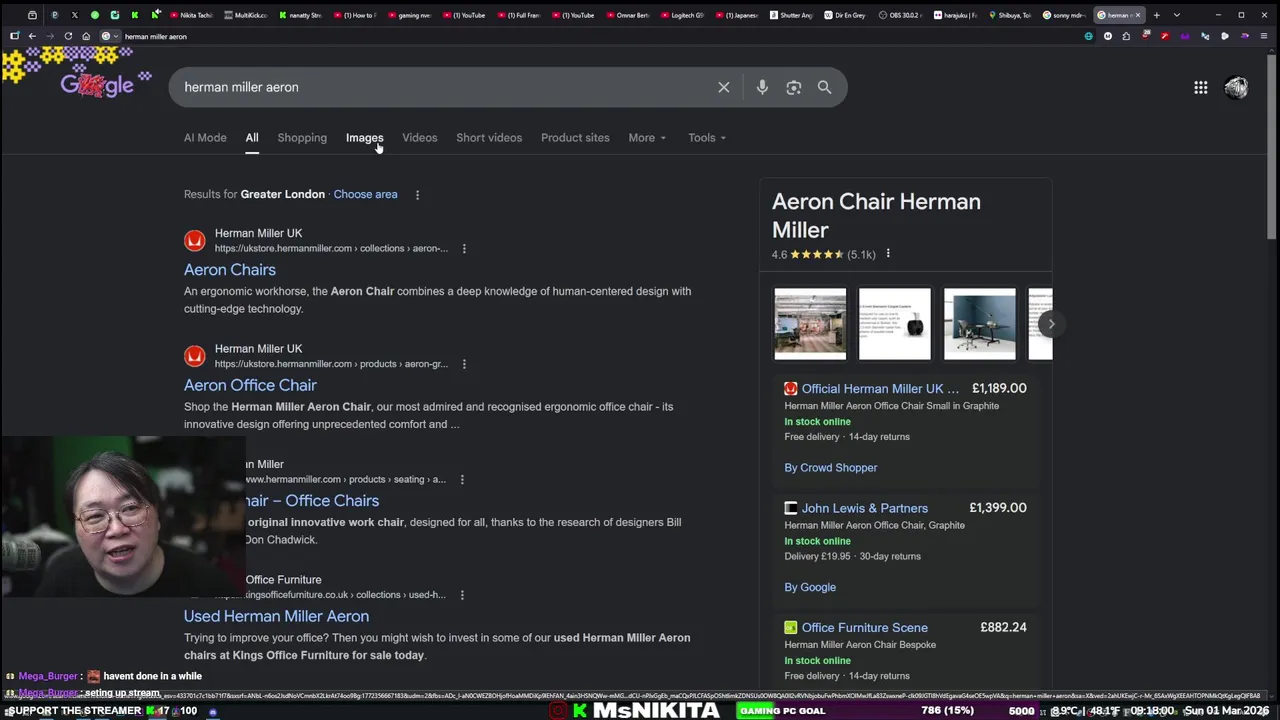This screenshot has width=1280, height=720.
Task: Click Choose area link
Action: click(365, 194)
